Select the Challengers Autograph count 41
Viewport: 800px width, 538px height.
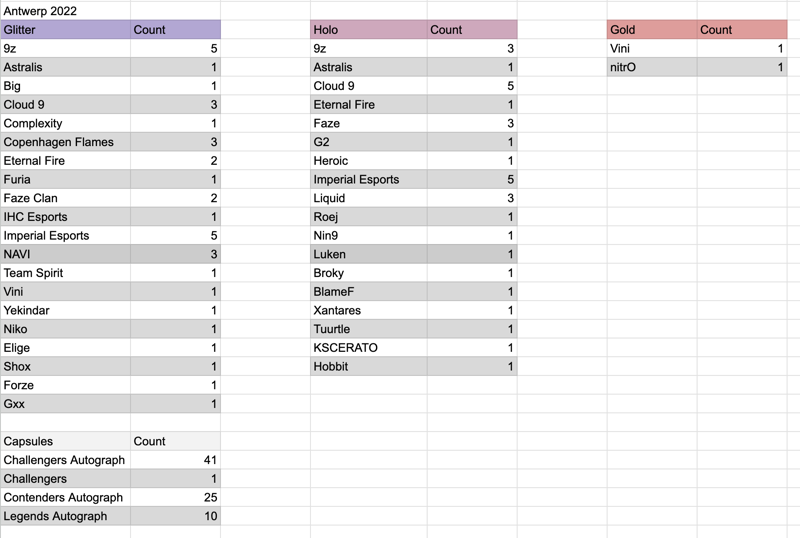[x=175, y=460]
